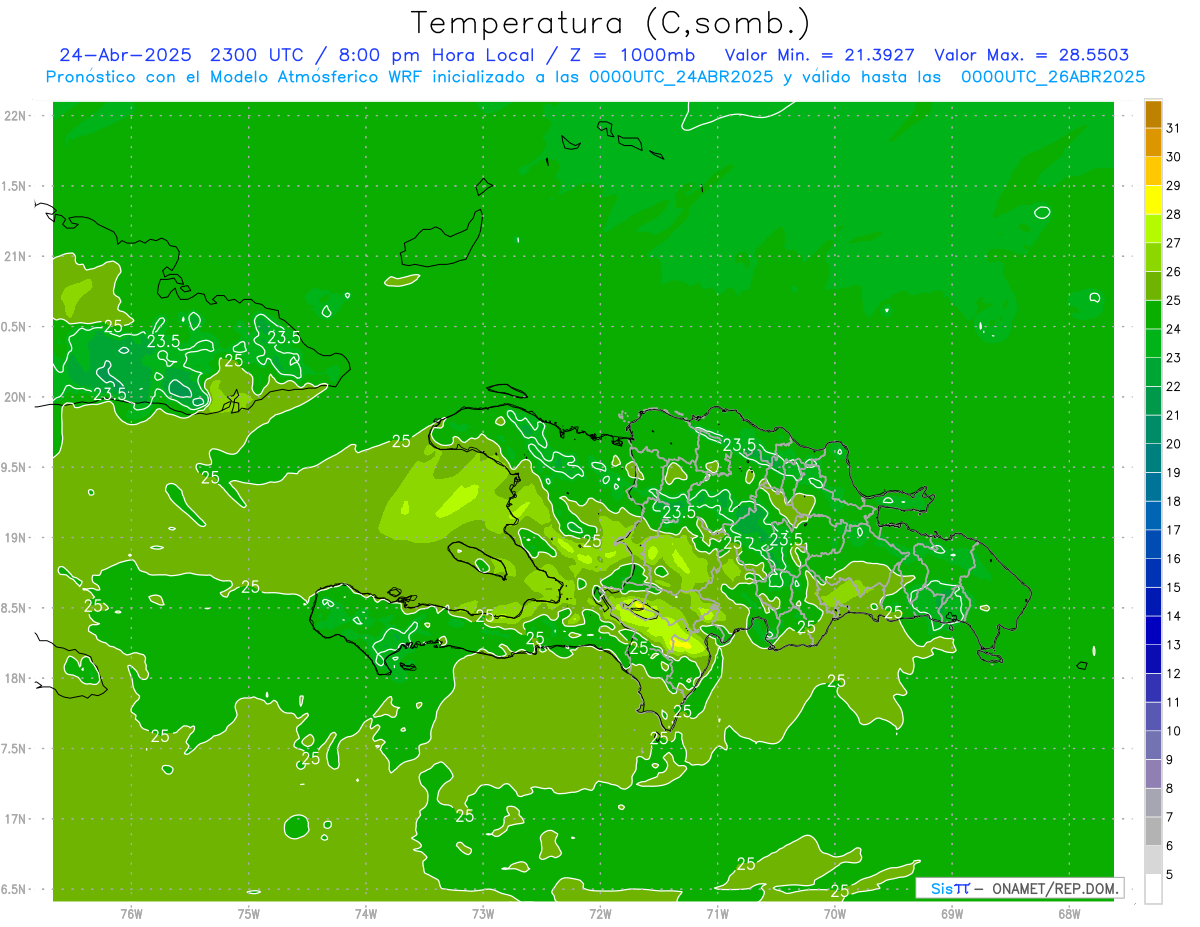
Task: Click the '23' legend scale value
Action: pyautogui.click(x=1173, y=357)
